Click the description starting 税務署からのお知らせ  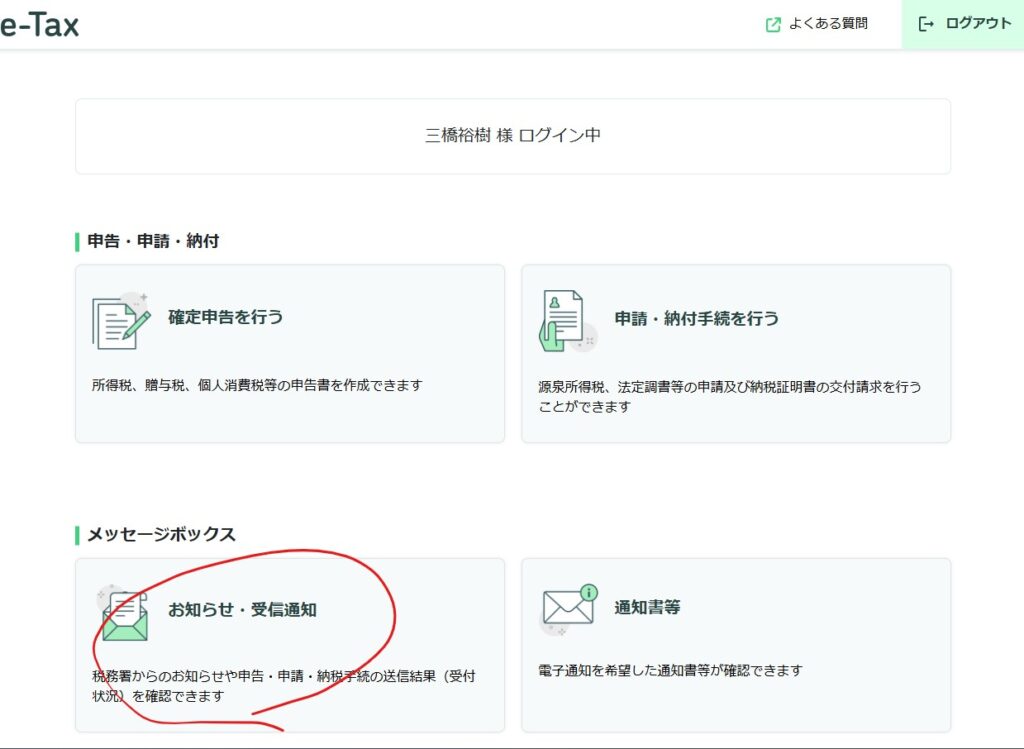click(x=283, y=686)
